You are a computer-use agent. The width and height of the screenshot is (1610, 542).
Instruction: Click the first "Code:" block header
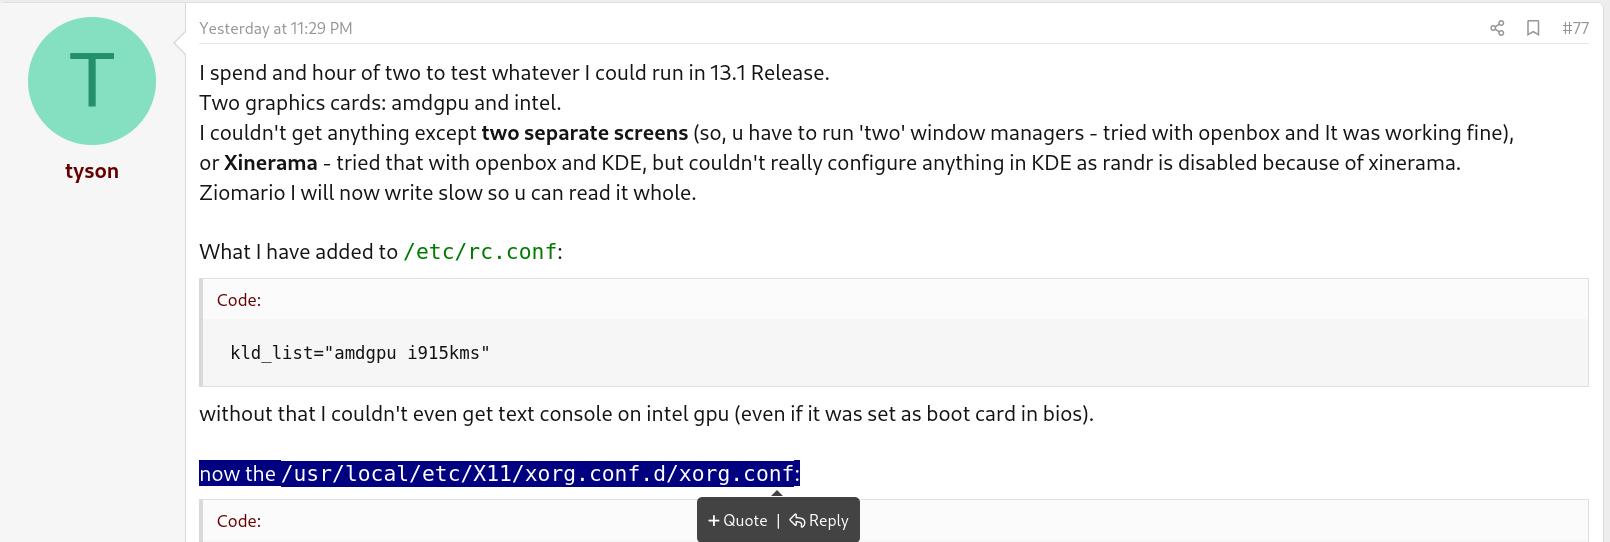tap(239, 300)
